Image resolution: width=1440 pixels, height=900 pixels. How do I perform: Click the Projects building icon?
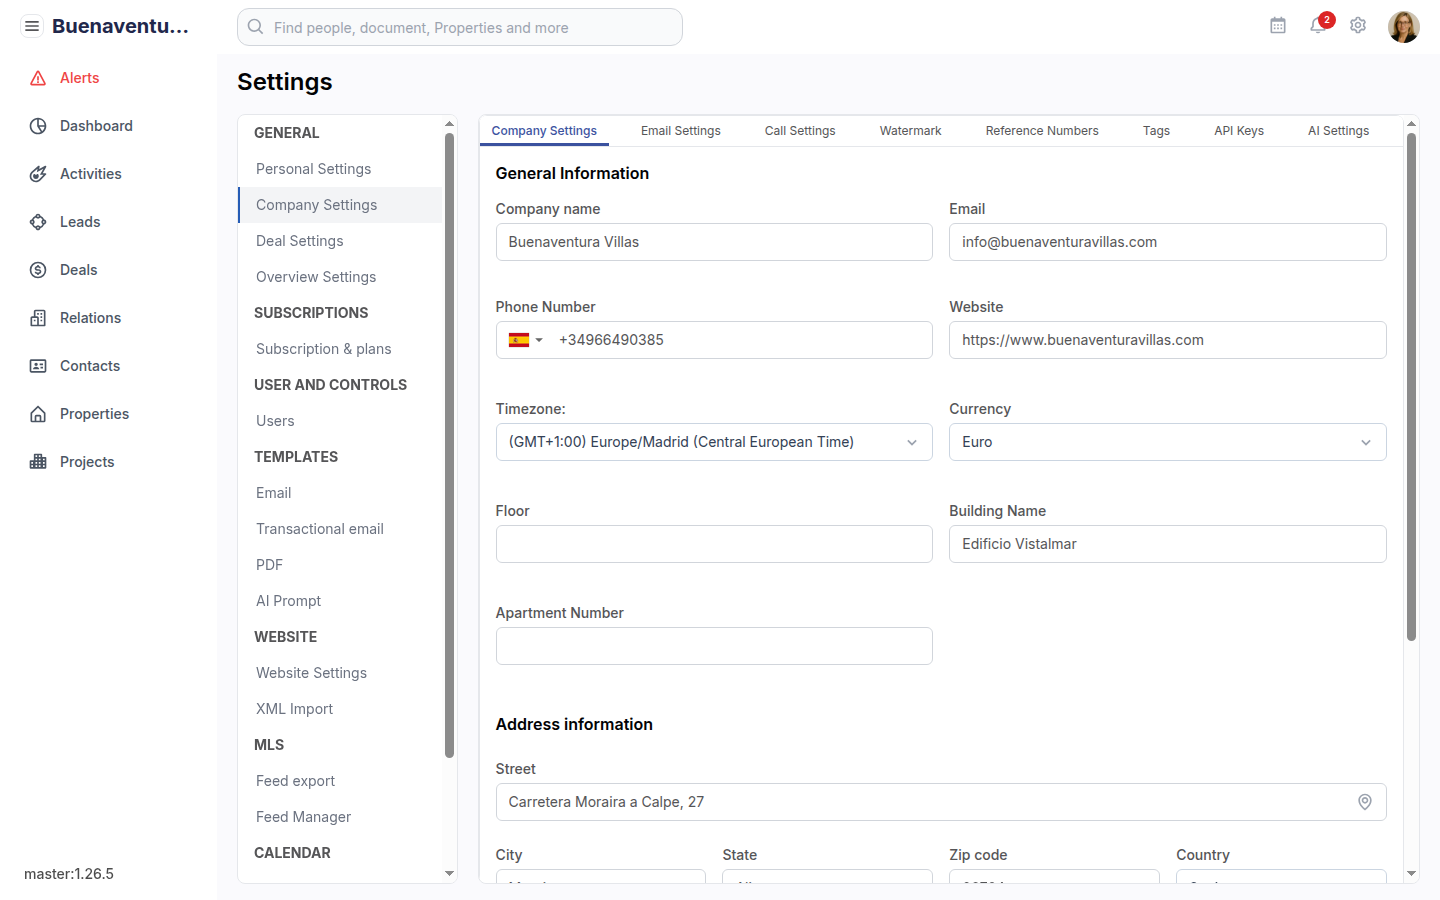click(x=38, y=462)
